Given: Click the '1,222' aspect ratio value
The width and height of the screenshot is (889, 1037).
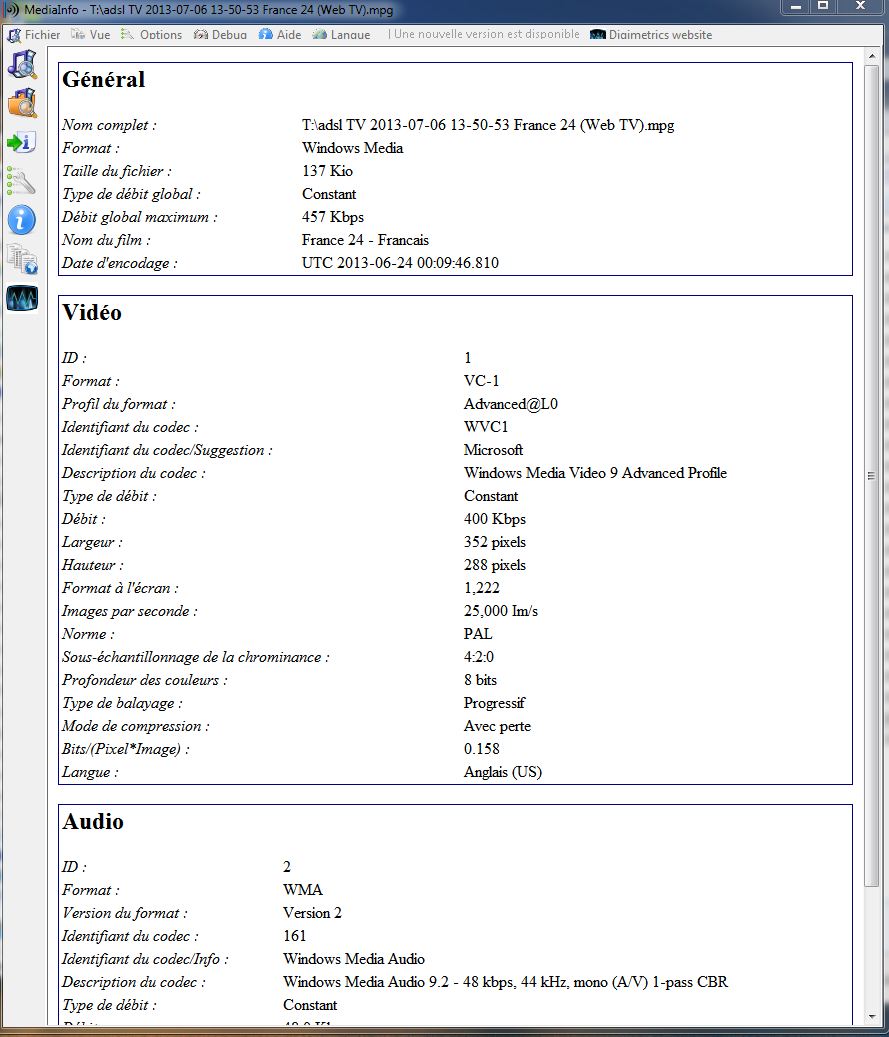Looking at the screenshot, I should [x=482, y=588].
